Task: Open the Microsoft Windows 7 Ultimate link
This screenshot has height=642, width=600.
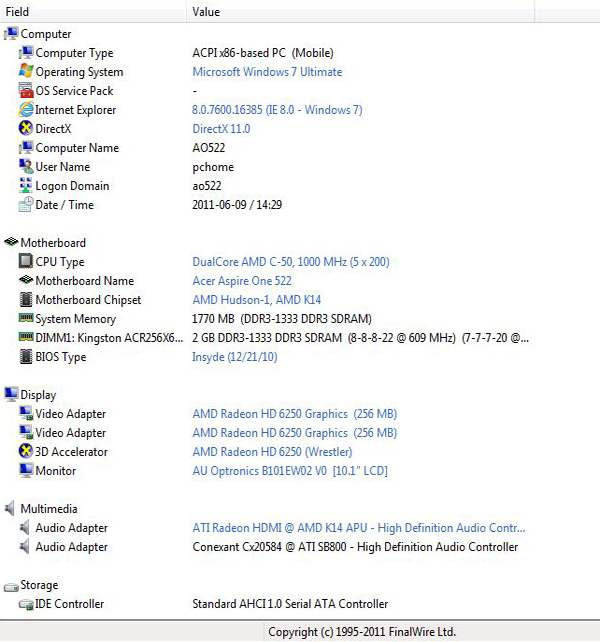Action: click(x=267, y=72)
